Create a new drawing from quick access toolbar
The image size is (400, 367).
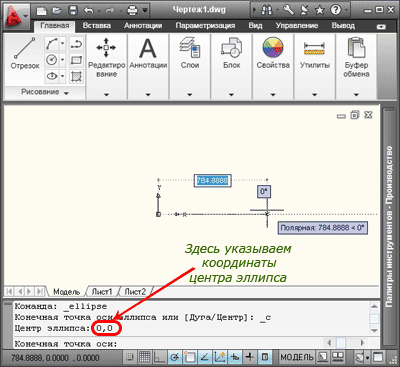(x=41, y=10)
